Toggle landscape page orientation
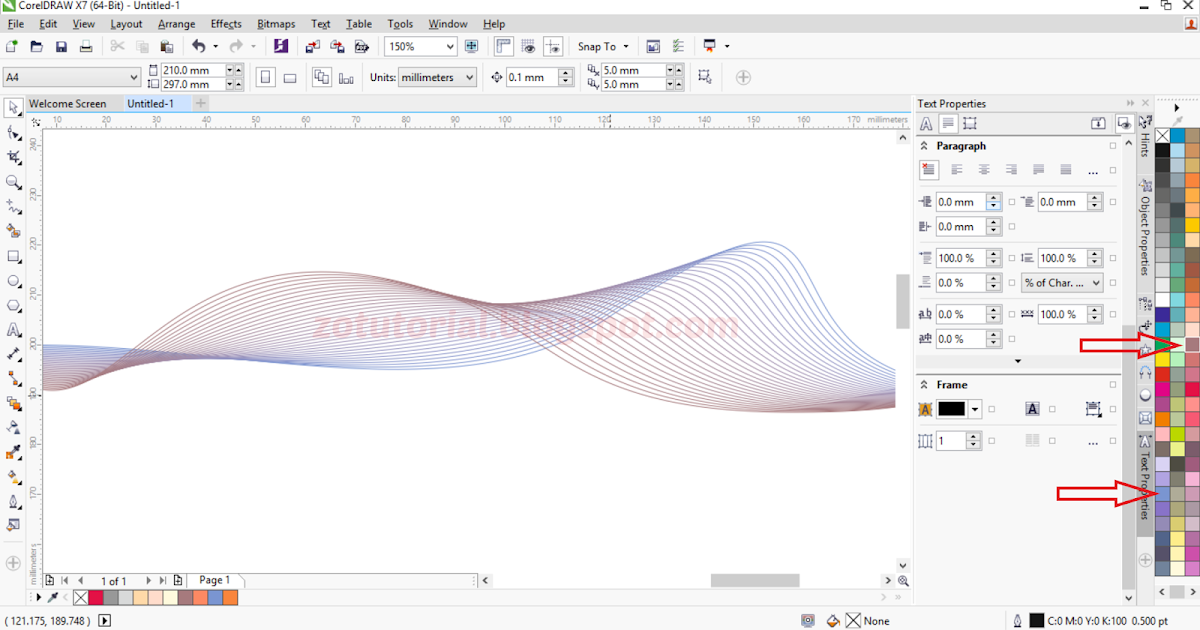Image resolution: width=1200 pixels, height=630 pixels. (x=289, y=77)
